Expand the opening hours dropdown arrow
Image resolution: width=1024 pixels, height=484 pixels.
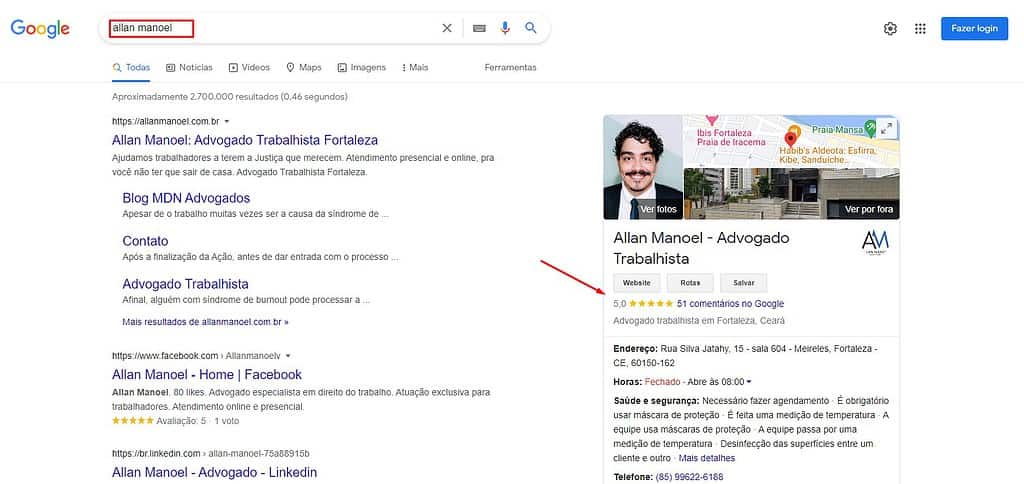[749, 381]
